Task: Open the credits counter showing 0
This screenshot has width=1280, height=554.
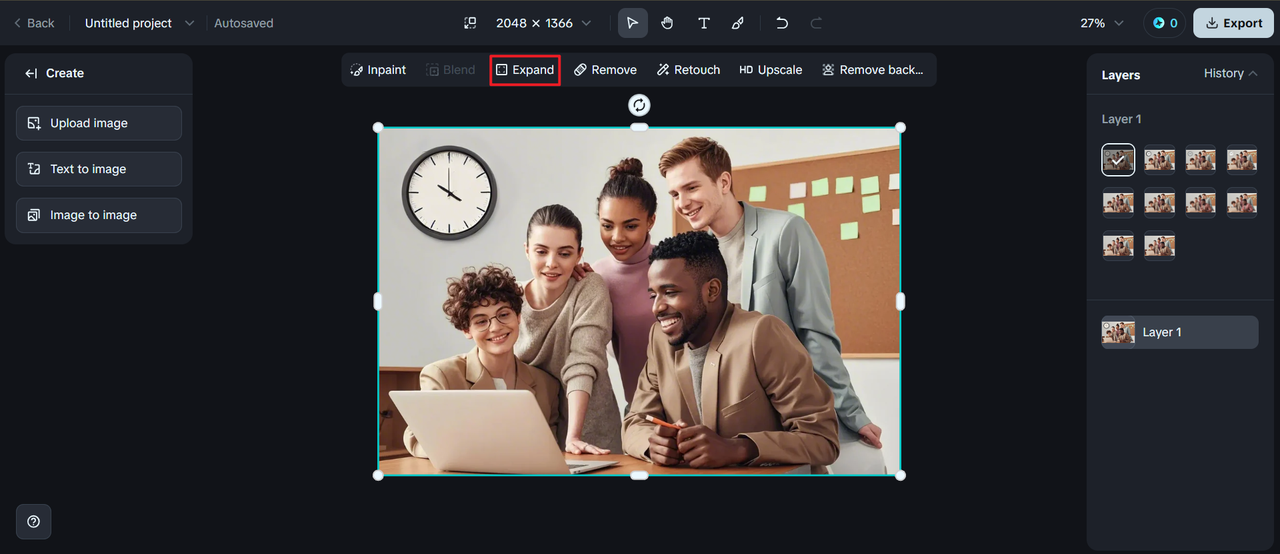Action: [x=1165, y=23]
